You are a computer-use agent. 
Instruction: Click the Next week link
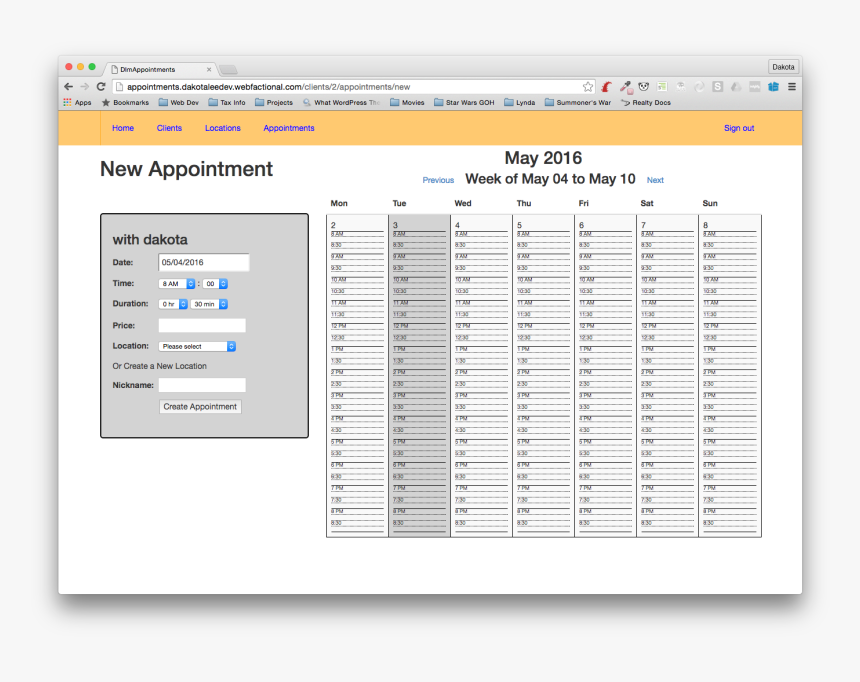pos(655,181)
